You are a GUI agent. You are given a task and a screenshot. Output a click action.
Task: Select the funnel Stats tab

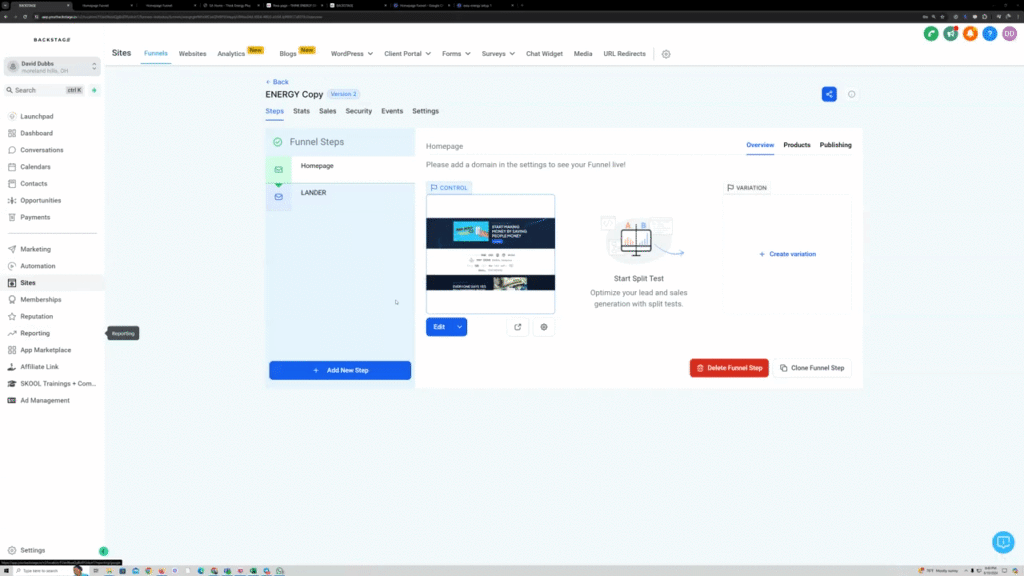301,111
